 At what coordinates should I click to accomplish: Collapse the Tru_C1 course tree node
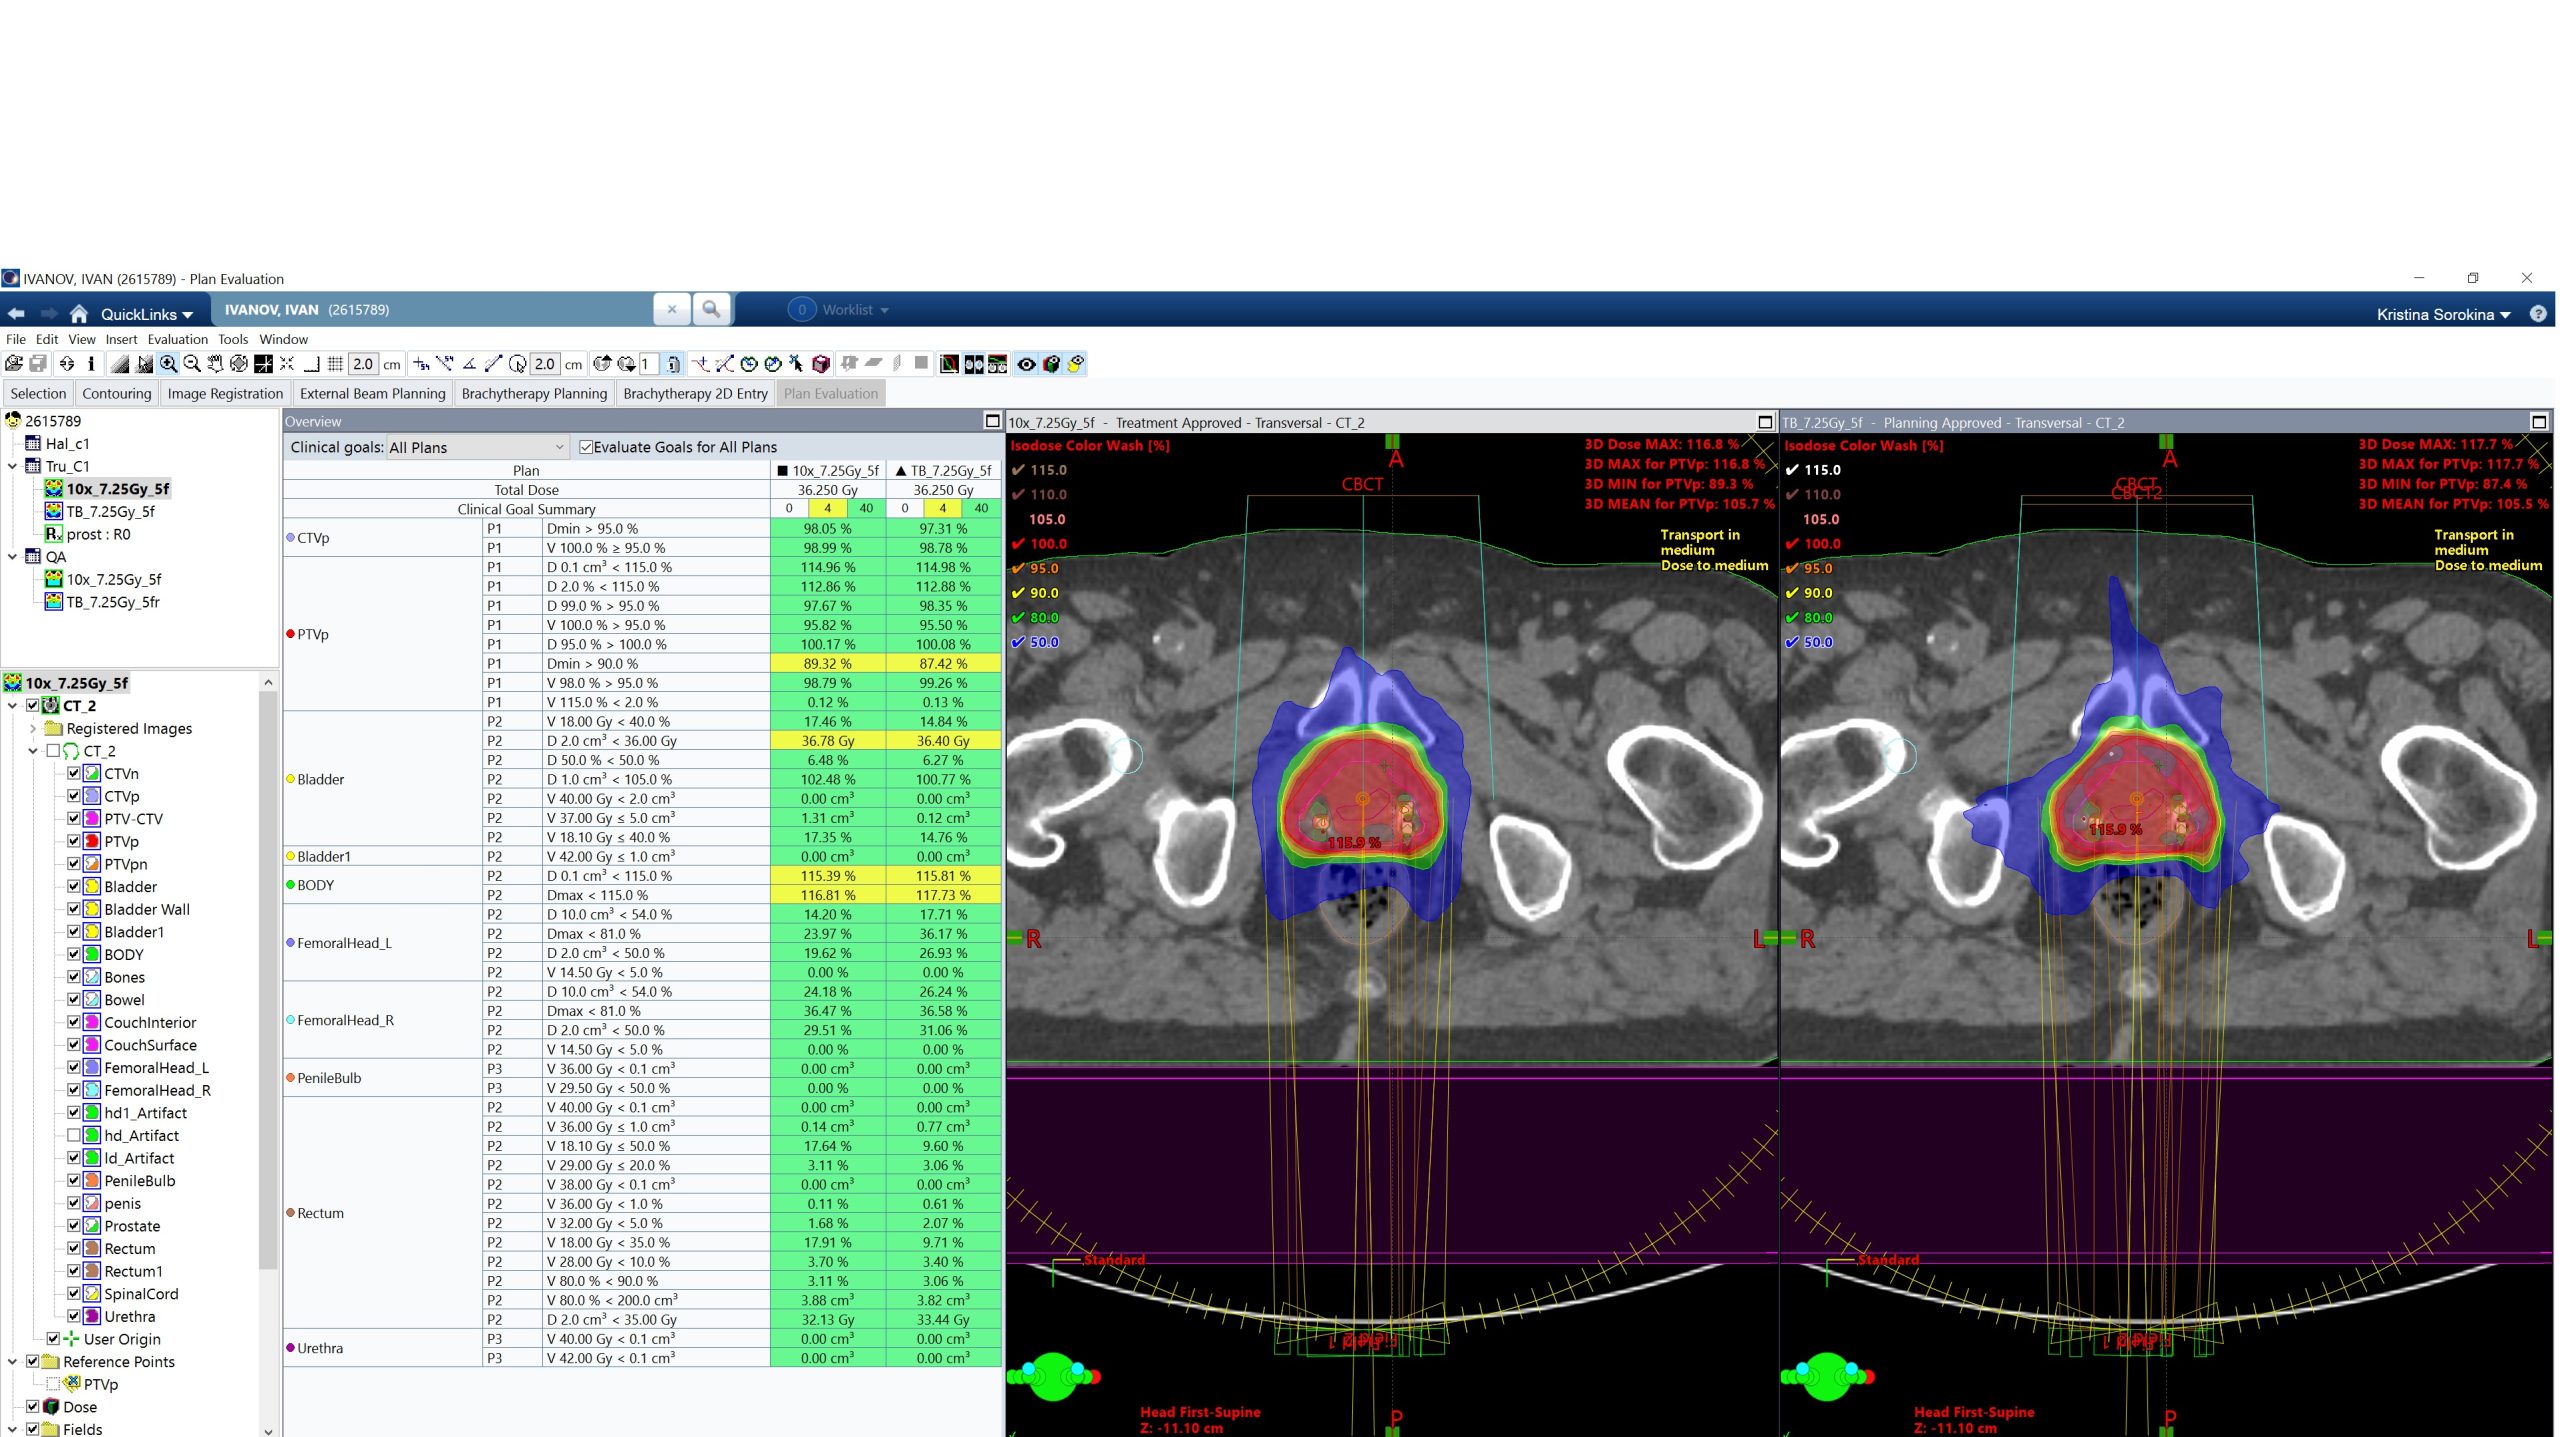coord(12,466)
